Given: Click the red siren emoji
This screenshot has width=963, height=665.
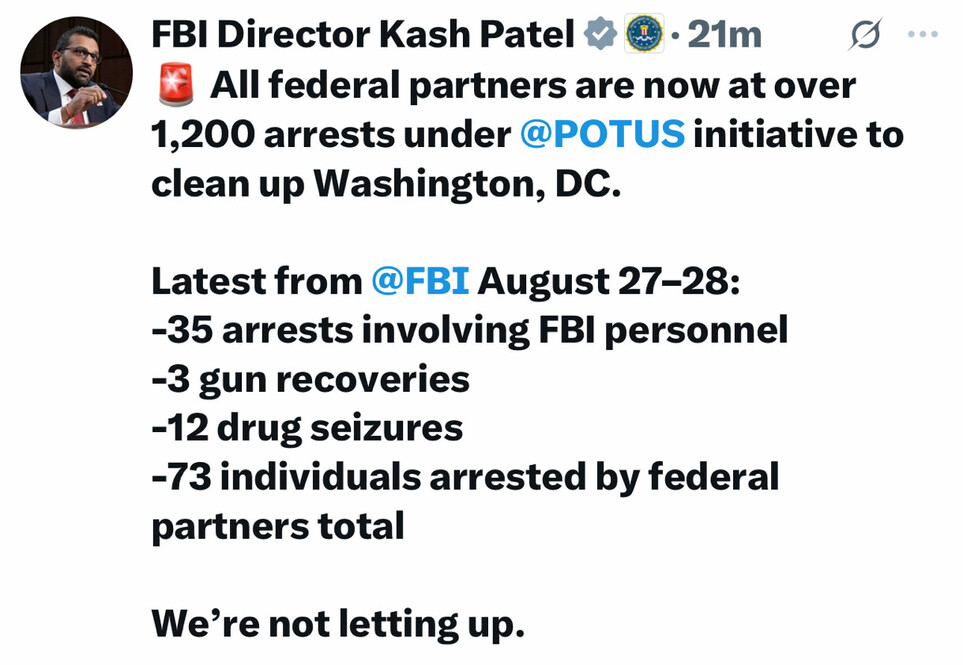Looking at the screenshot, I should 176,85.
